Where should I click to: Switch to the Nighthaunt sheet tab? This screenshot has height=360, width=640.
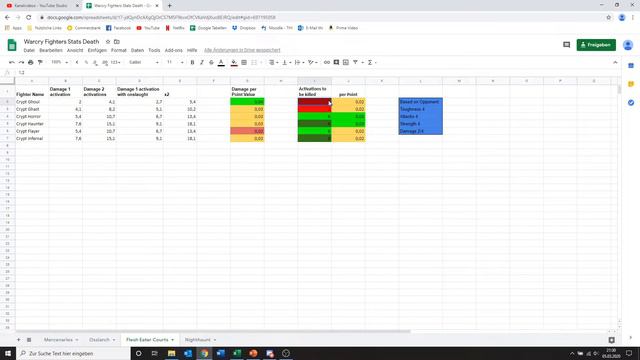pos(200,340)
